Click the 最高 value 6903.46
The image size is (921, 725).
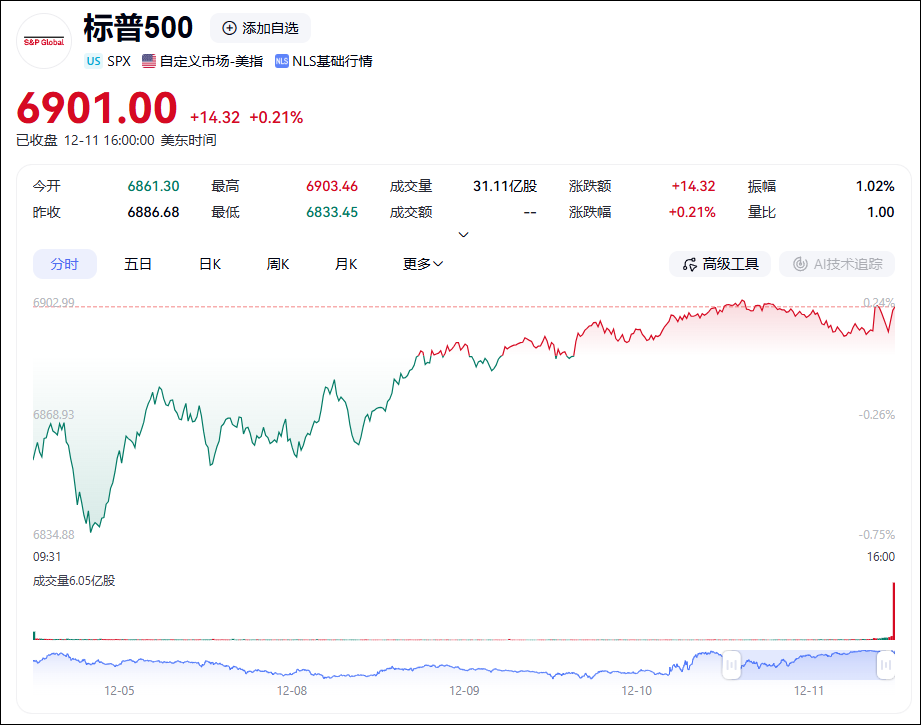coord(332,186)
